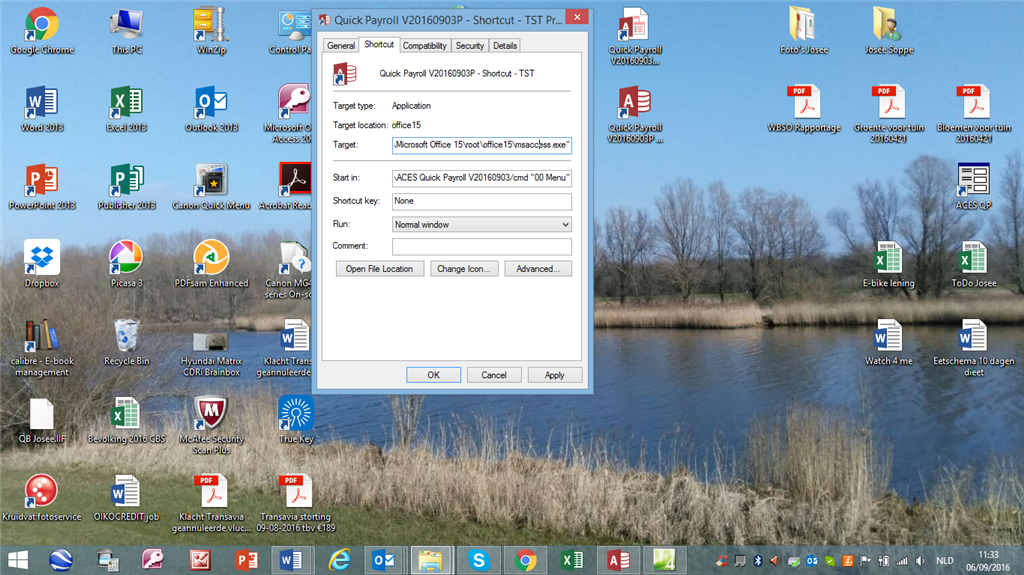
Task: Select OIKOCREDIT.job Word document
Action: (127, 498)
